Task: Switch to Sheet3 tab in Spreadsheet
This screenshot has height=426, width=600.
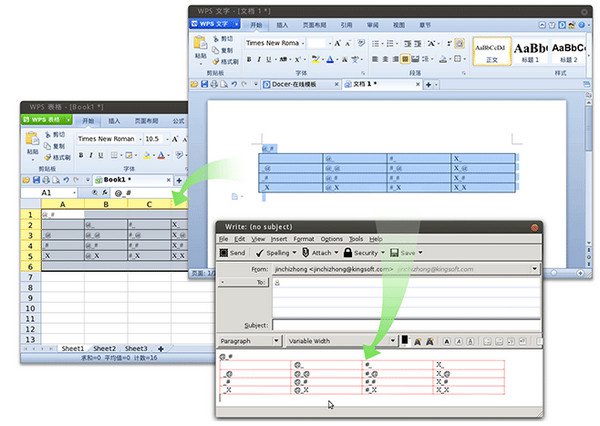Action: tap(136, 349)
